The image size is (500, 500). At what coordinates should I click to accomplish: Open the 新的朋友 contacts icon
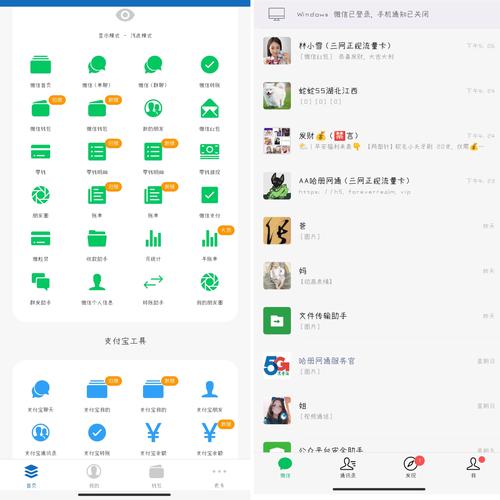[x=153, y=108]
